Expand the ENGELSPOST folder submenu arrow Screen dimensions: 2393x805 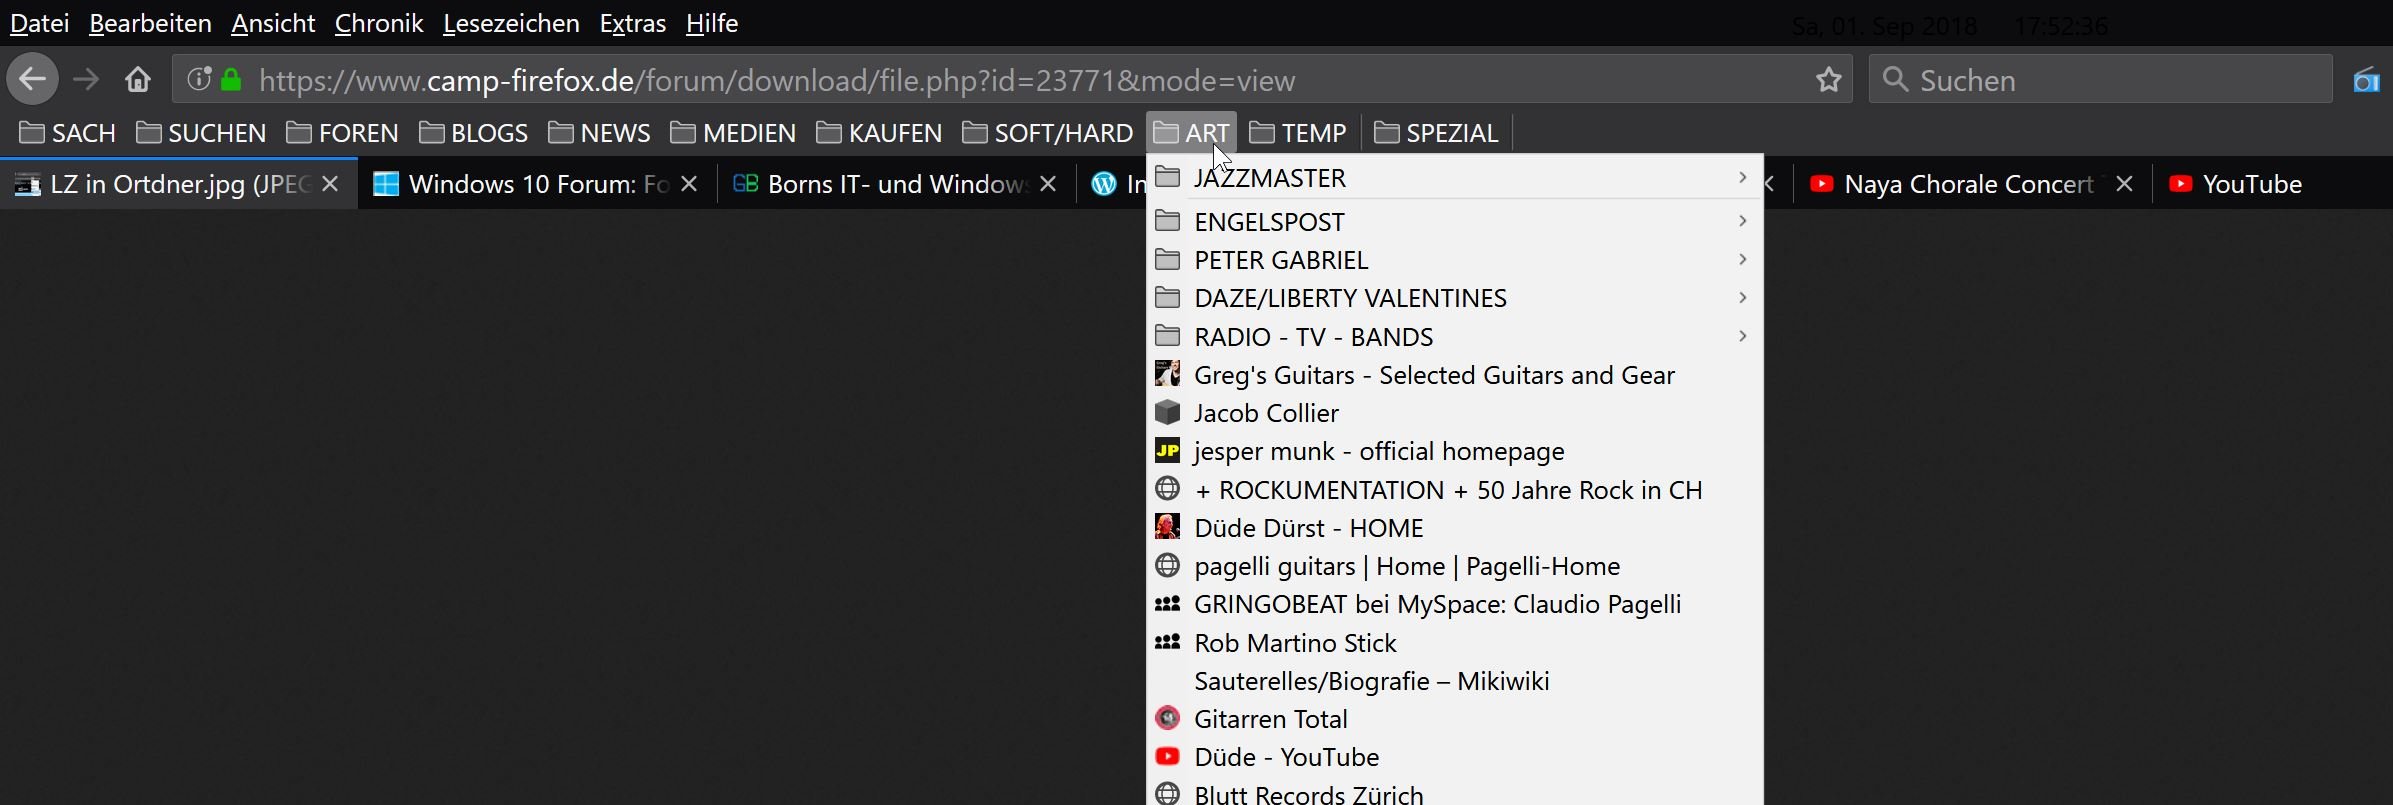tap(1742, 221)
